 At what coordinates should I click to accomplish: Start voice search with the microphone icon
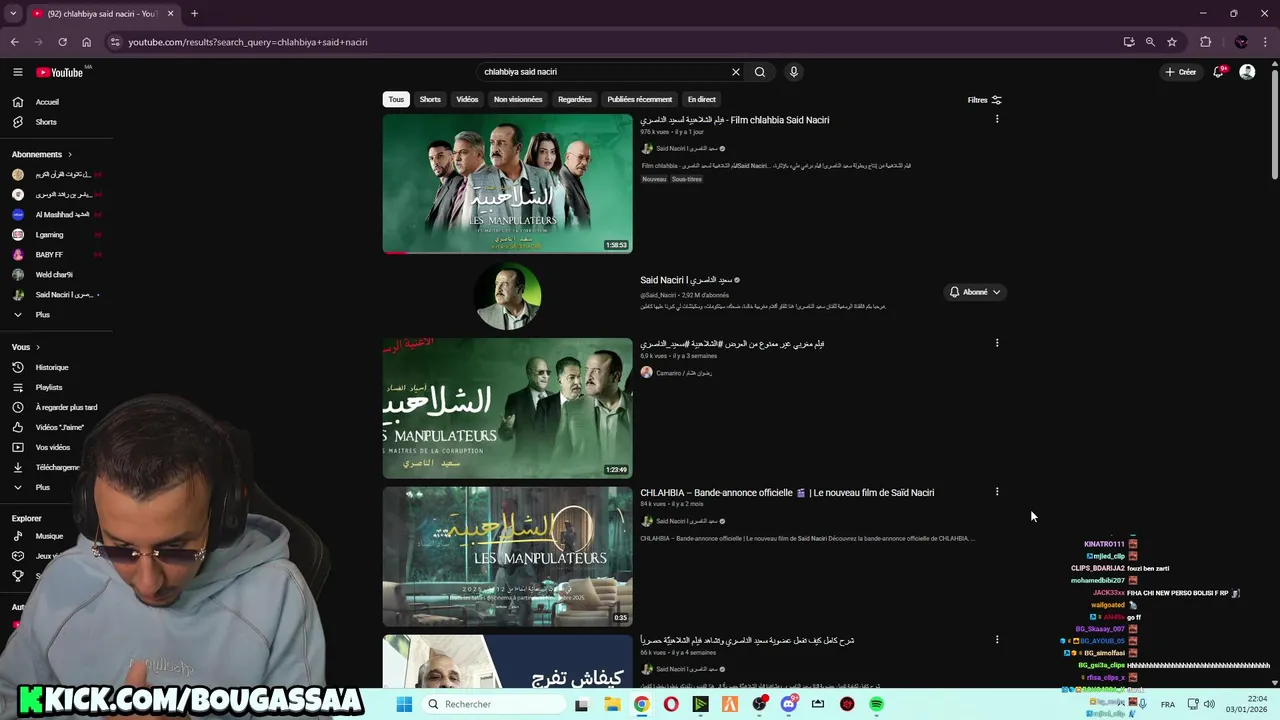(x=794, y=72)
